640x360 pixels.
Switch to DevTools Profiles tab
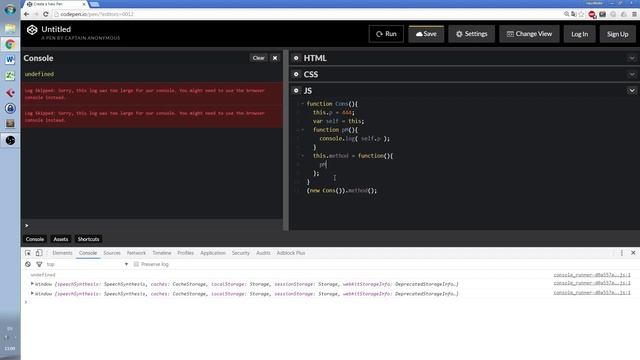tap(185, 253)
